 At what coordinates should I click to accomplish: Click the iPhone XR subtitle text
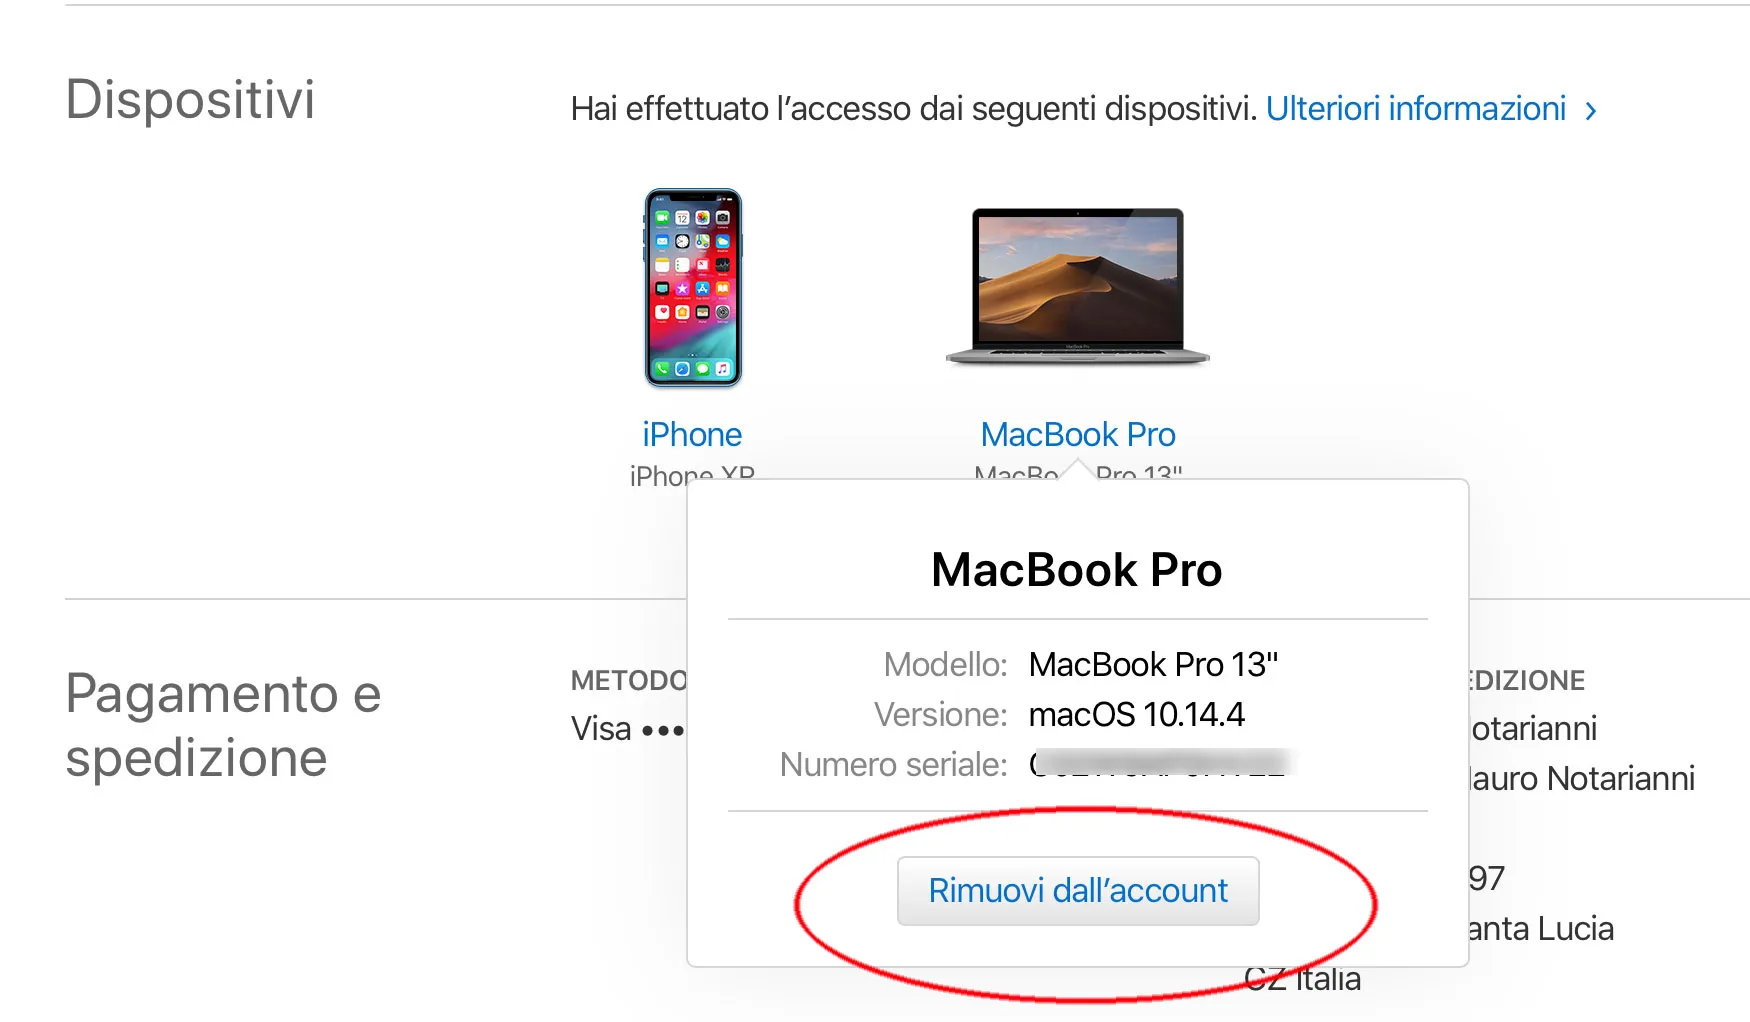tap(693, 472)
